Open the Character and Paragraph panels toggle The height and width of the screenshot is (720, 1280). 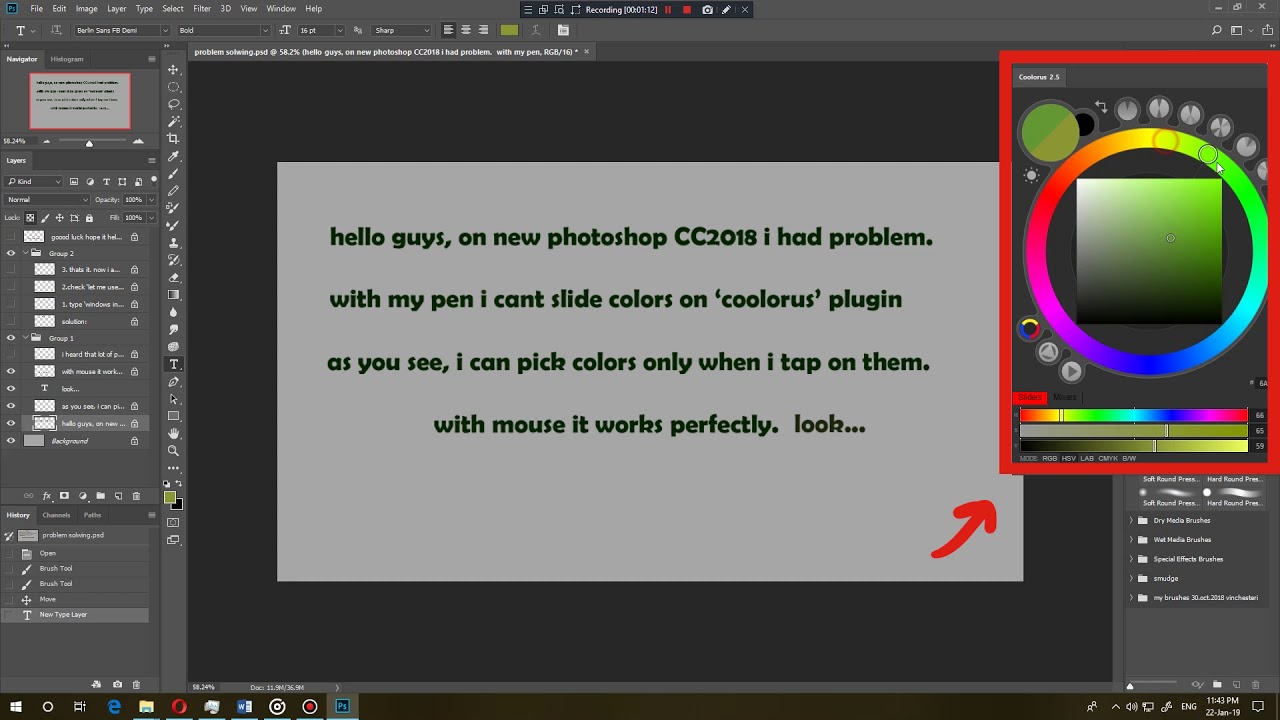(x=563, y=30)
